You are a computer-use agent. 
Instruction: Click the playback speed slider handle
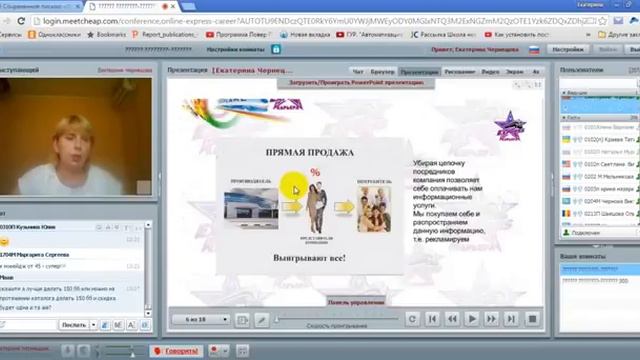pos(277,319)
